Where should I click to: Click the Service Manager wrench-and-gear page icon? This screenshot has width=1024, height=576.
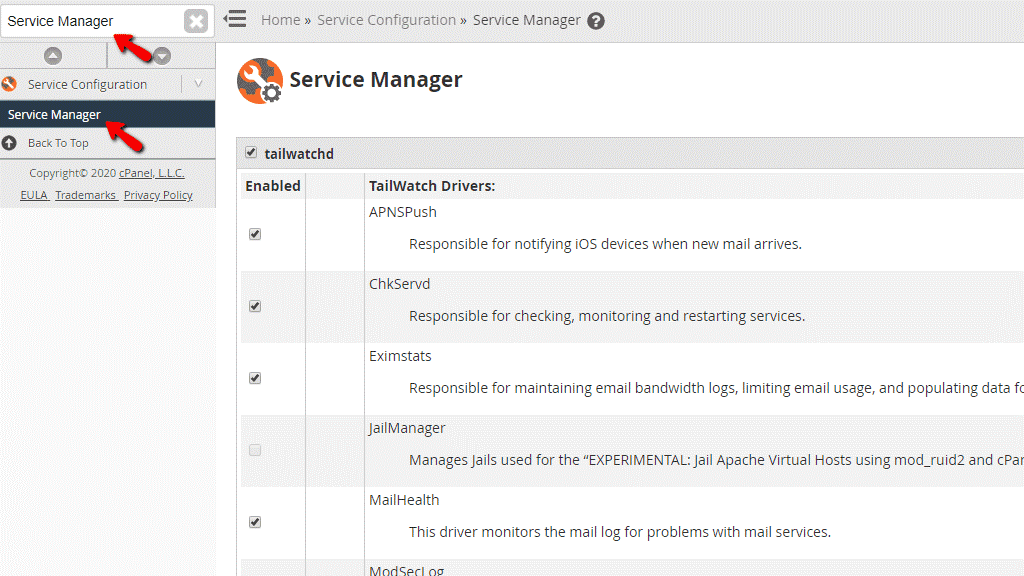(x=259, y=80)
